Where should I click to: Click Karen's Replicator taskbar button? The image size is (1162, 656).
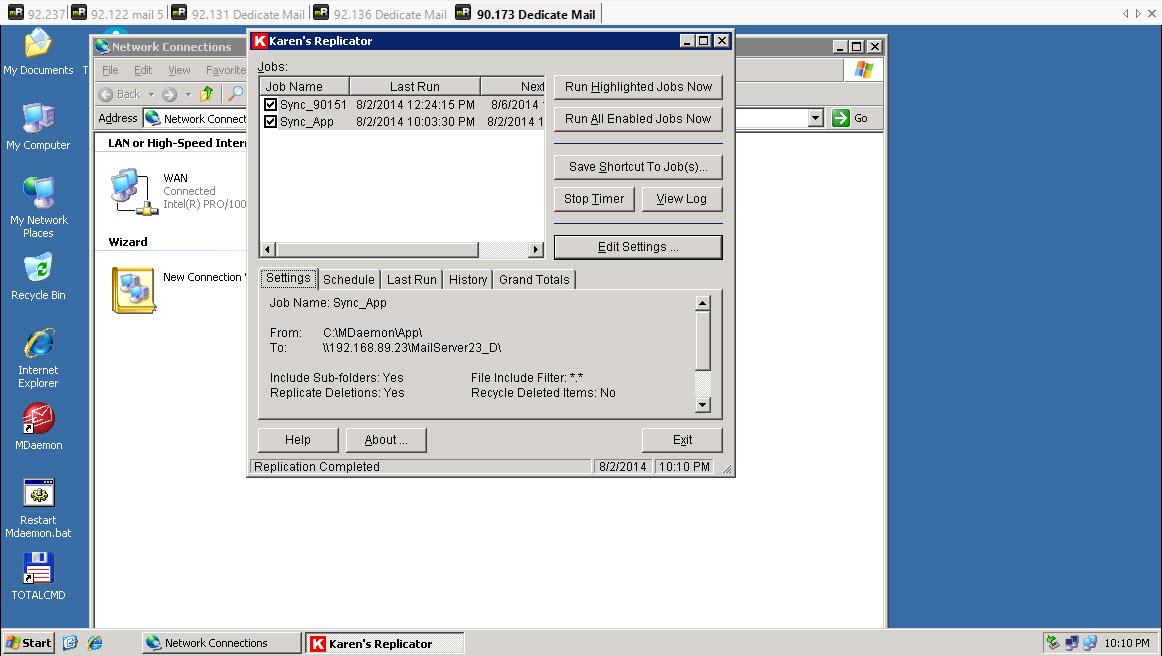tap(385, 643)
